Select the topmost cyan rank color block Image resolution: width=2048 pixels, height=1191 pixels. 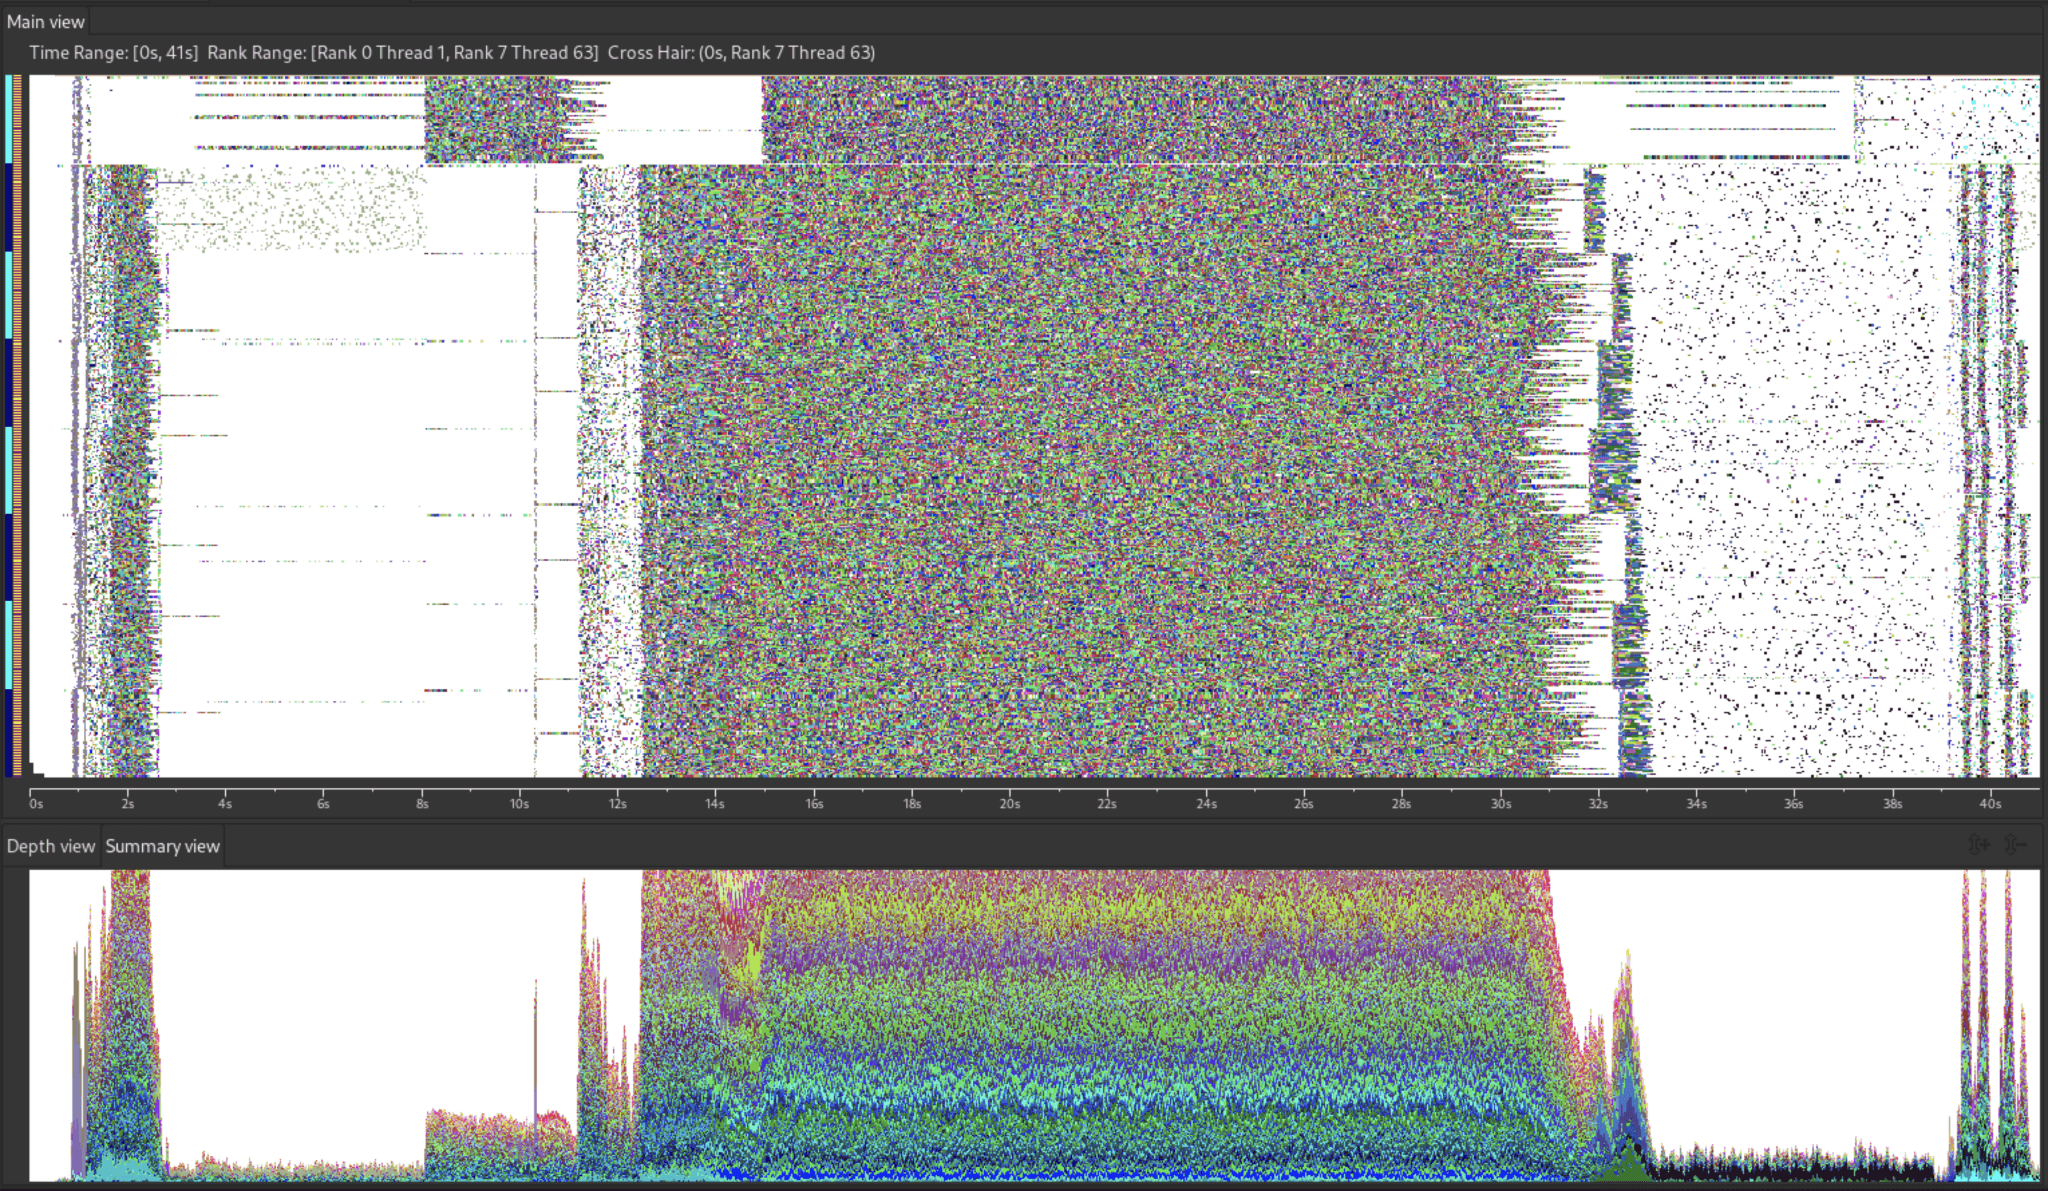pos(8,118)
